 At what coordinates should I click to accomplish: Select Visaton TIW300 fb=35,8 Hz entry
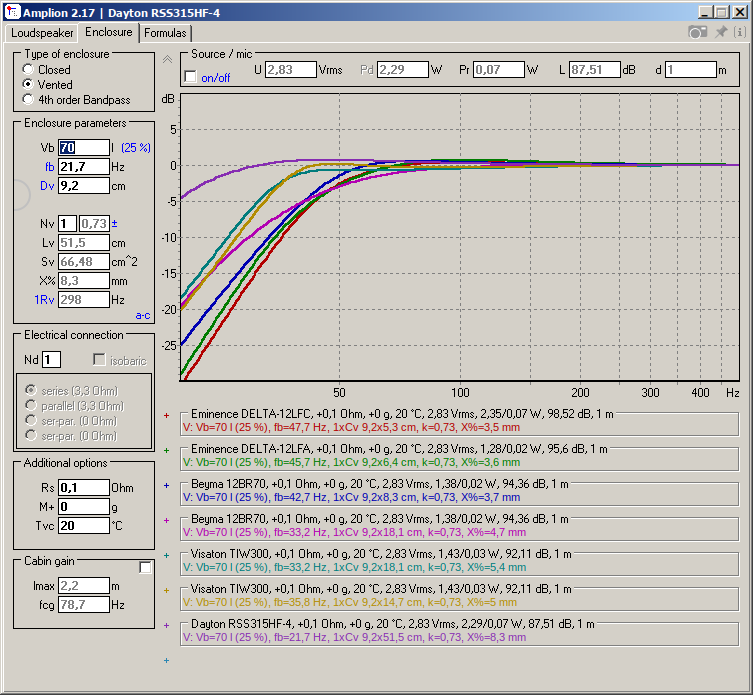pyautogui.click(x=459, y=597)
